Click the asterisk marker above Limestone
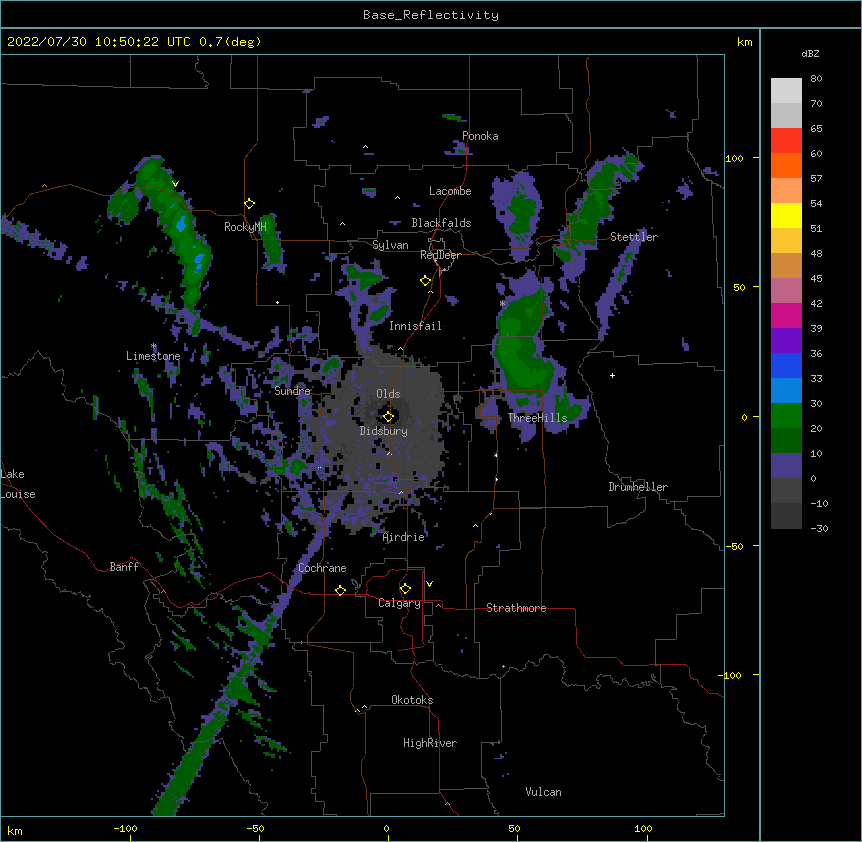The height and width of the screenshot is (842, 862). coord(154,346)
